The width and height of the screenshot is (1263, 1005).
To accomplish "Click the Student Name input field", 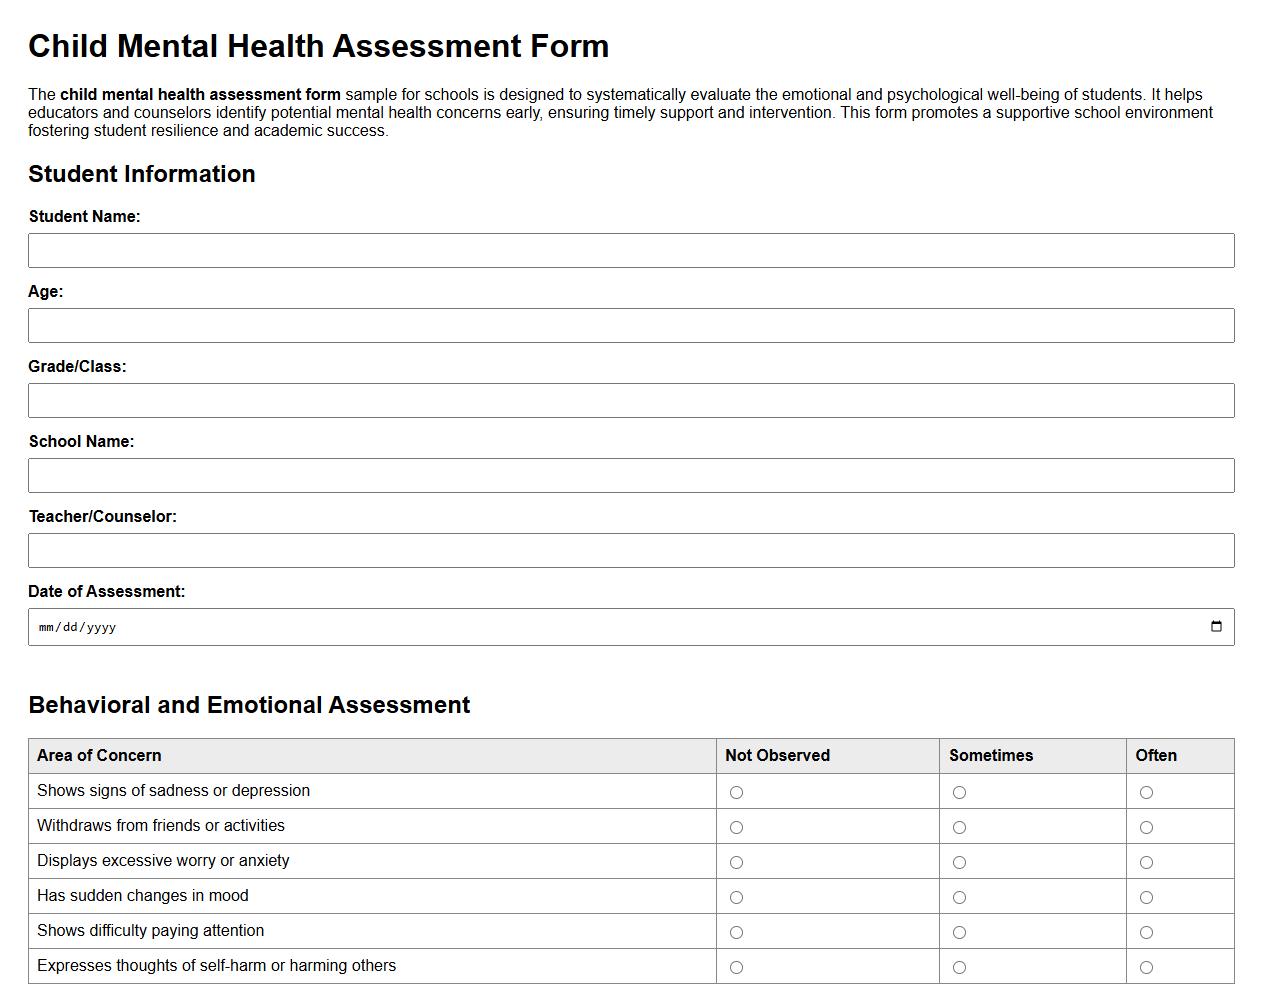I will click(x=631, y=250).
